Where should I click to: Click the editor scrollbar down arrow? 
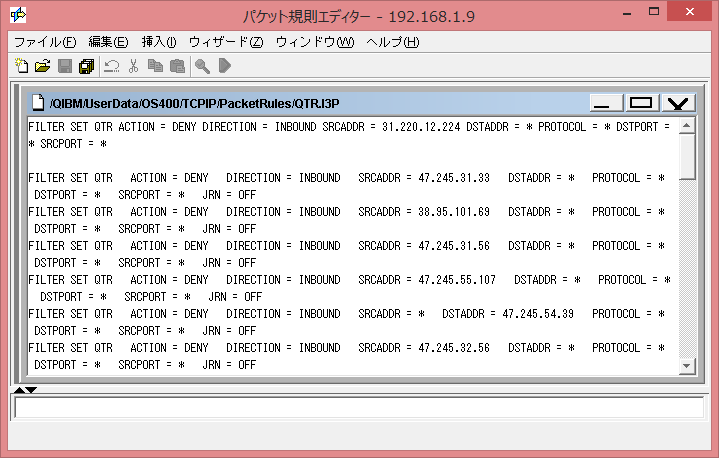687,366
